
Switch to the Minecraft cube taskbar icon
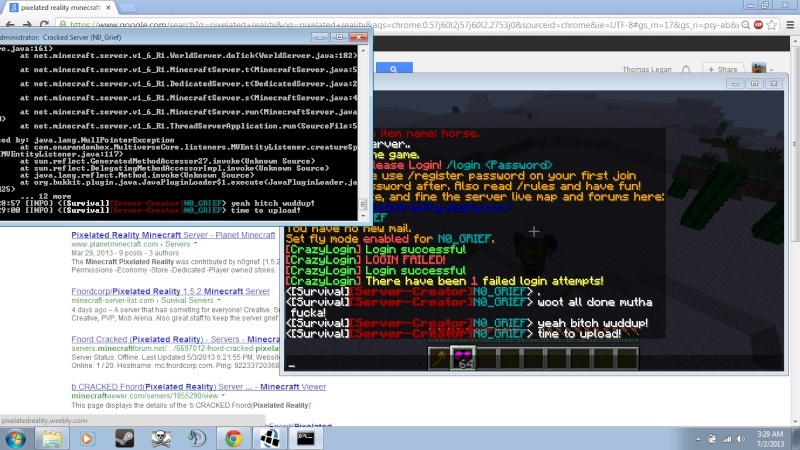(269, 439)
